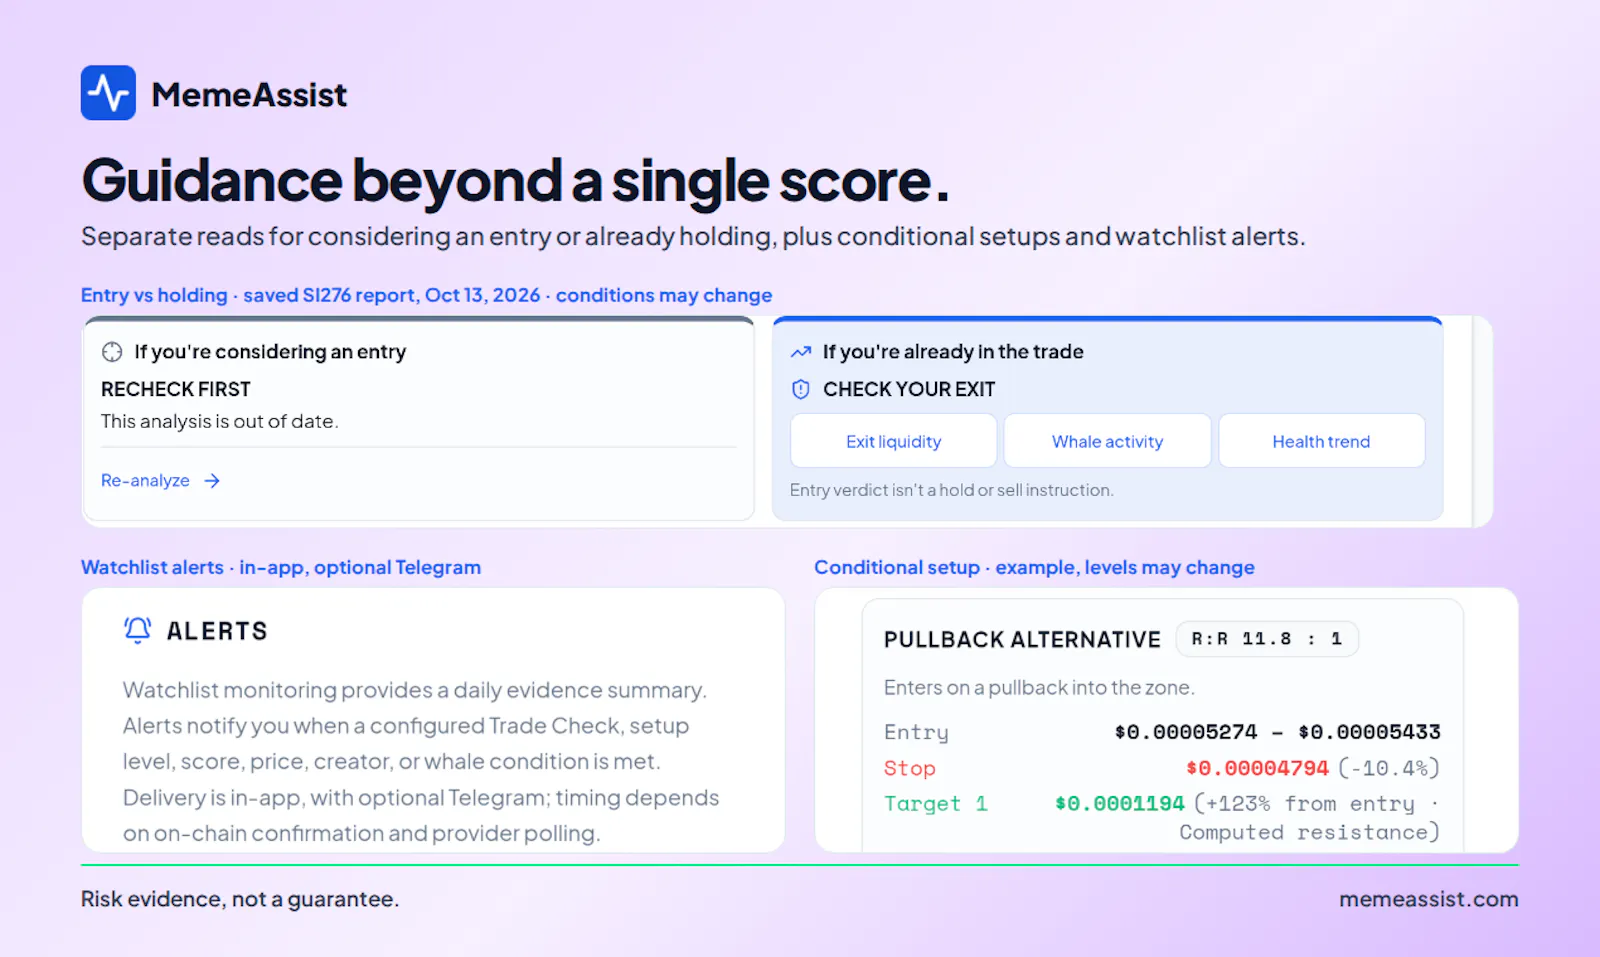Viewport: 1600px width, 957px height.
Task: Click the green Target 1 price $0.0001194
Action: click(x=1120, y=804)
